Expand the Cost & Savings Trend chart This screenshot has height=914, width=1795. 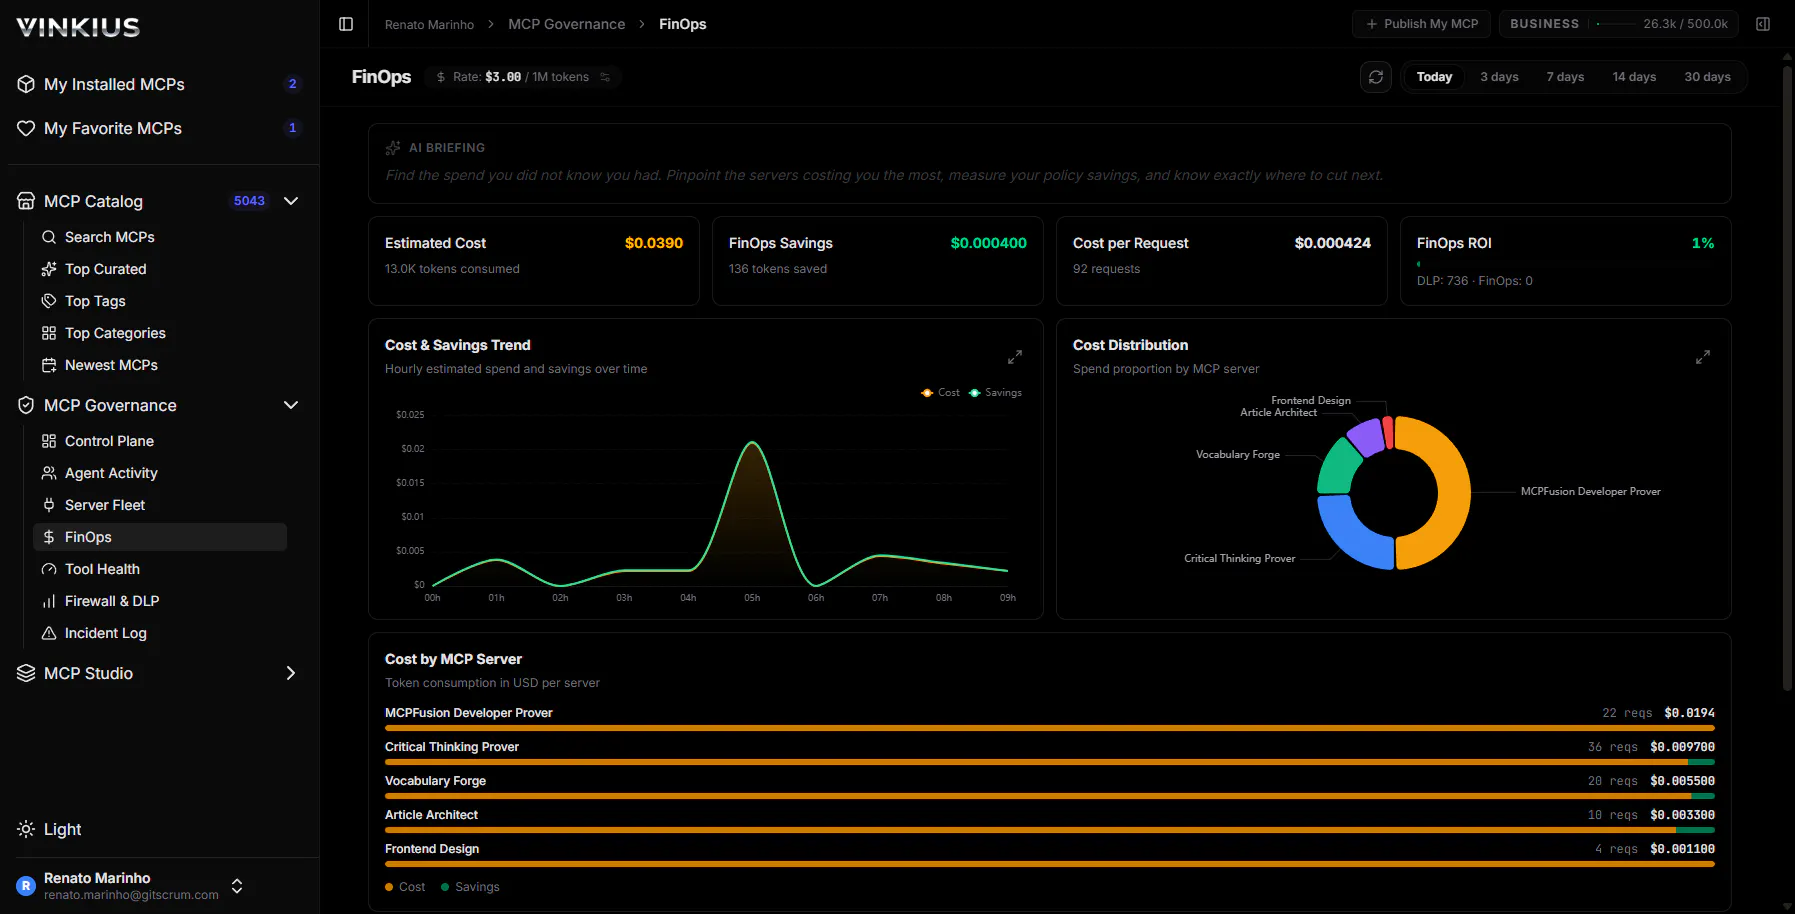[1015, 357]
